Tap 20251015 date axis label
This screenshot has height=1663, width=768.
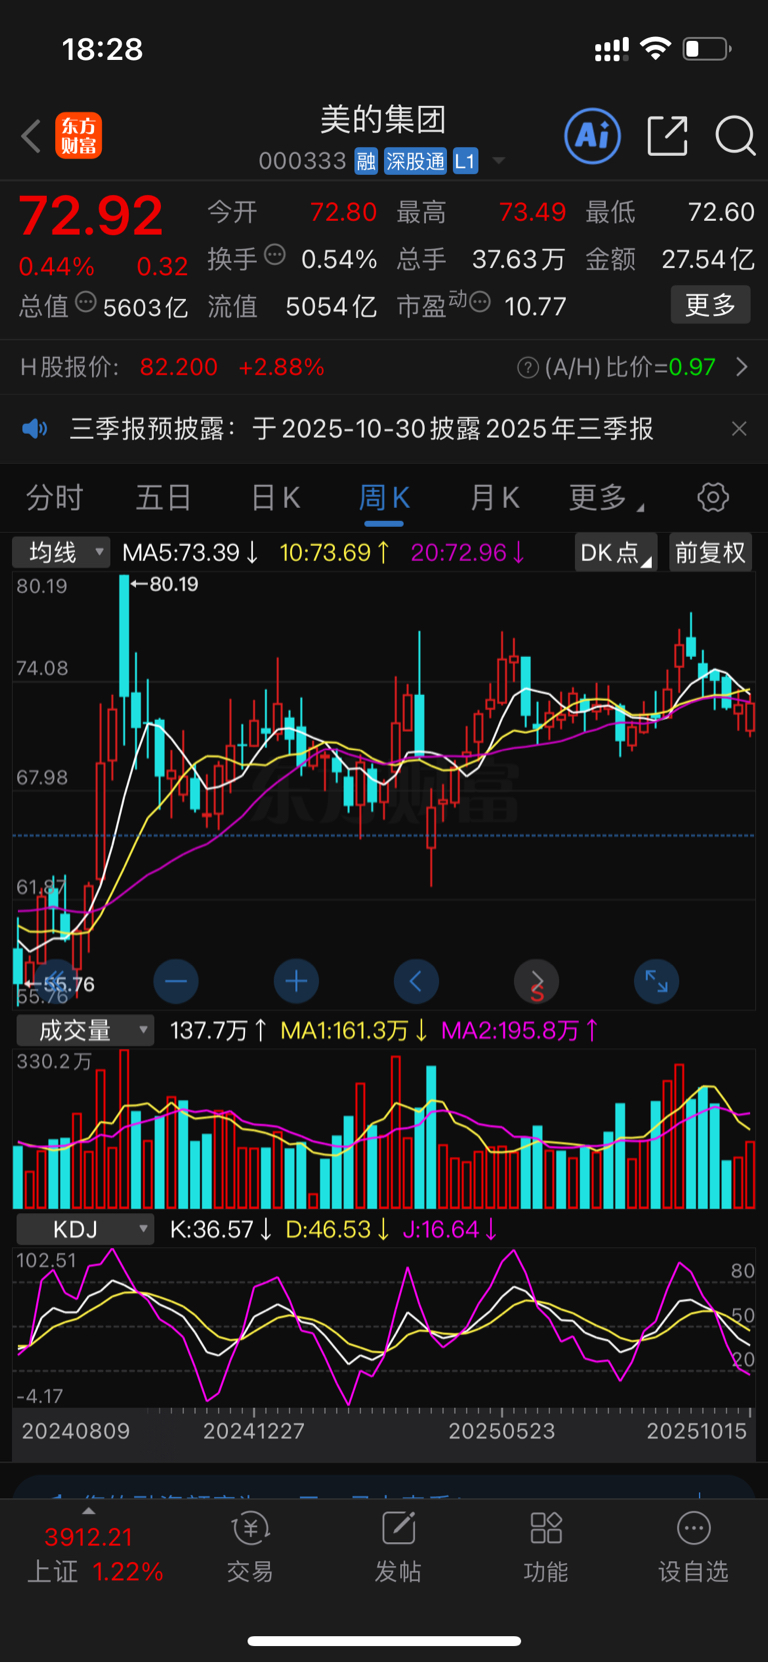click(697, 1431)
